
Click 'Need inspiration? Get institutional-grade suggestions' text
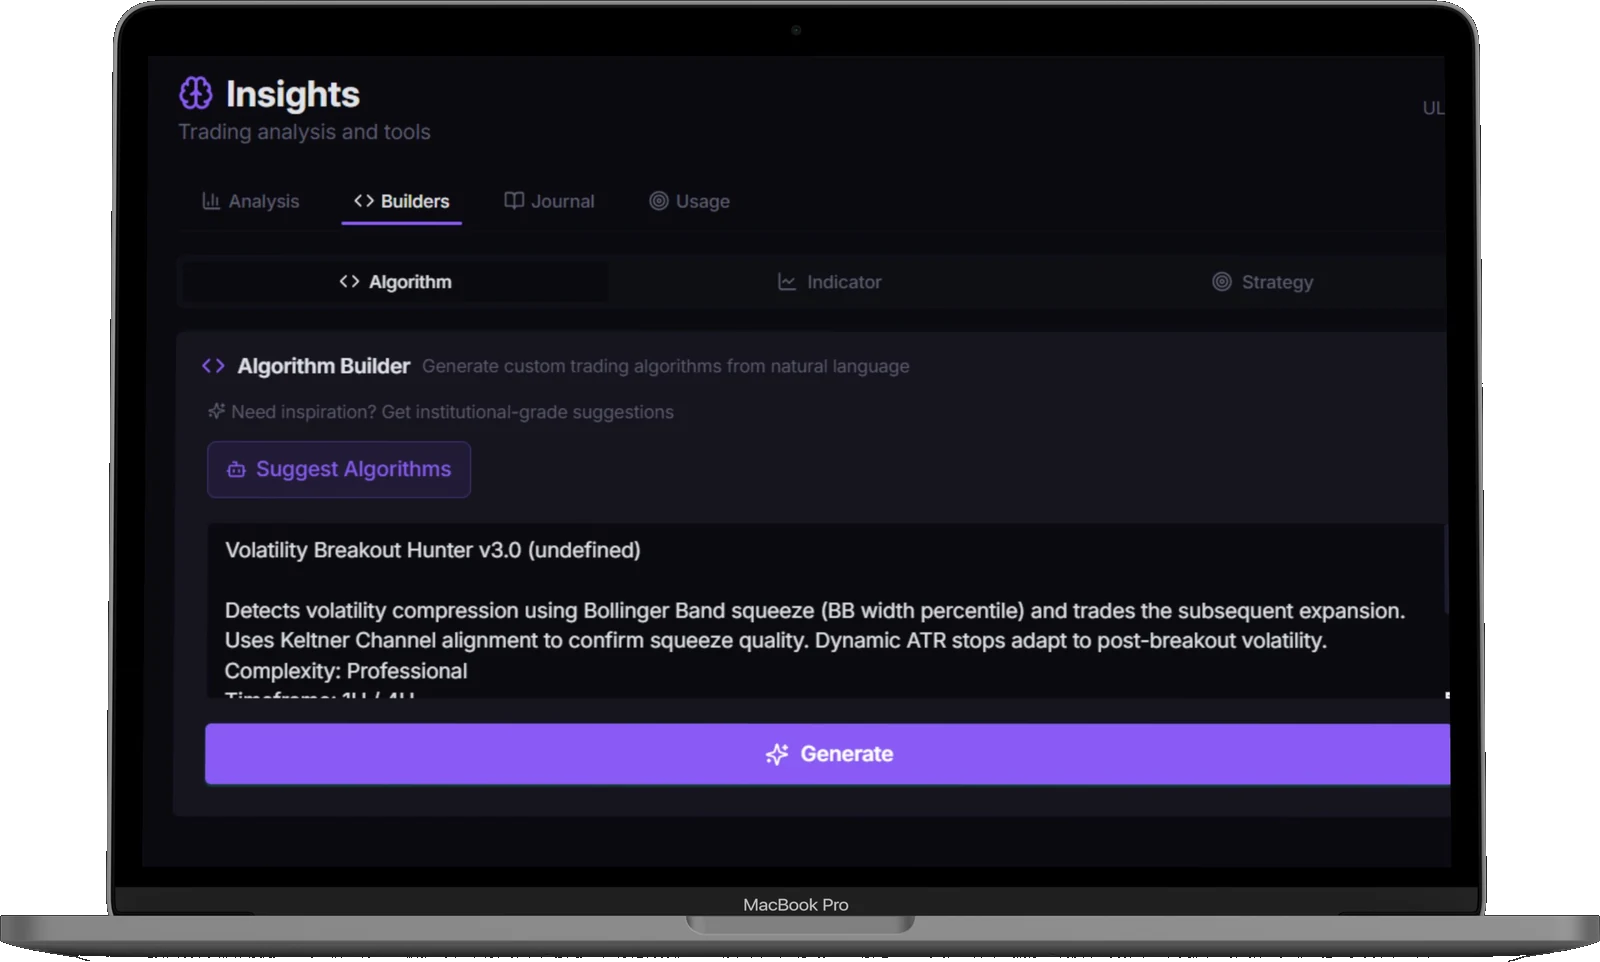point(452,412)
